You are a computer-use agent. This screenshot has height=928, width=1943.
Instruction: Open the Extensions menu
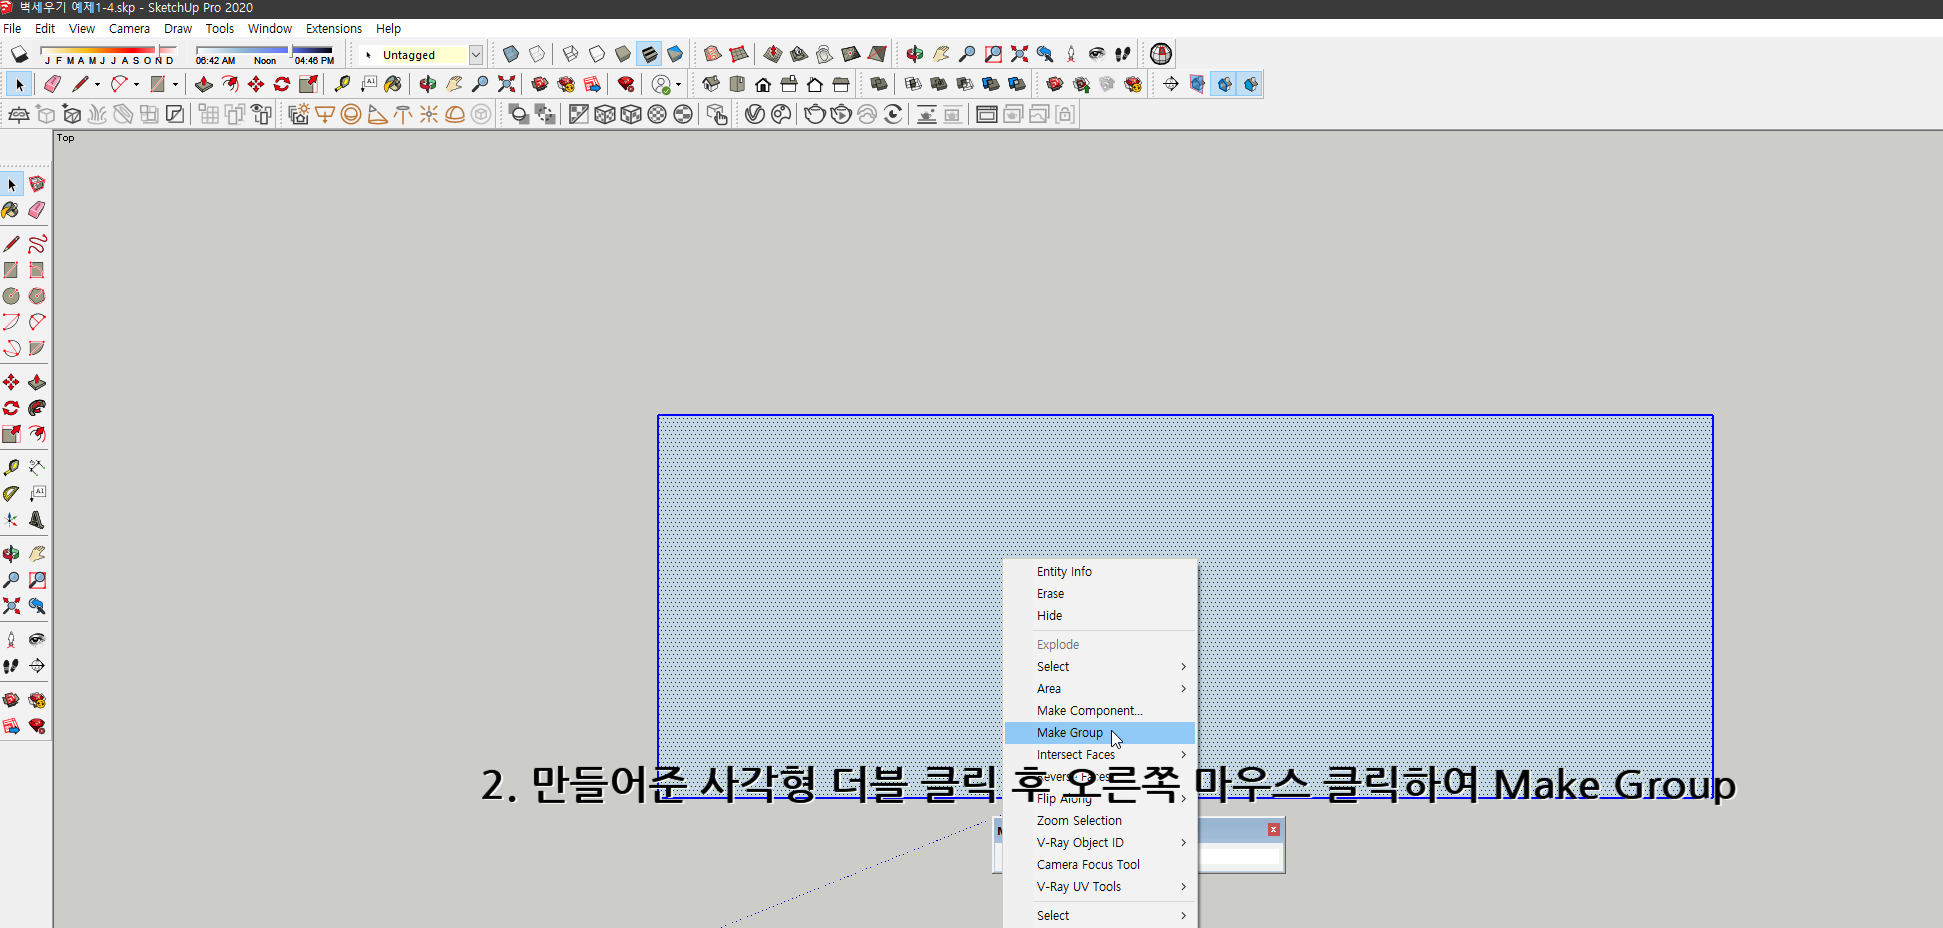(333, 28)
